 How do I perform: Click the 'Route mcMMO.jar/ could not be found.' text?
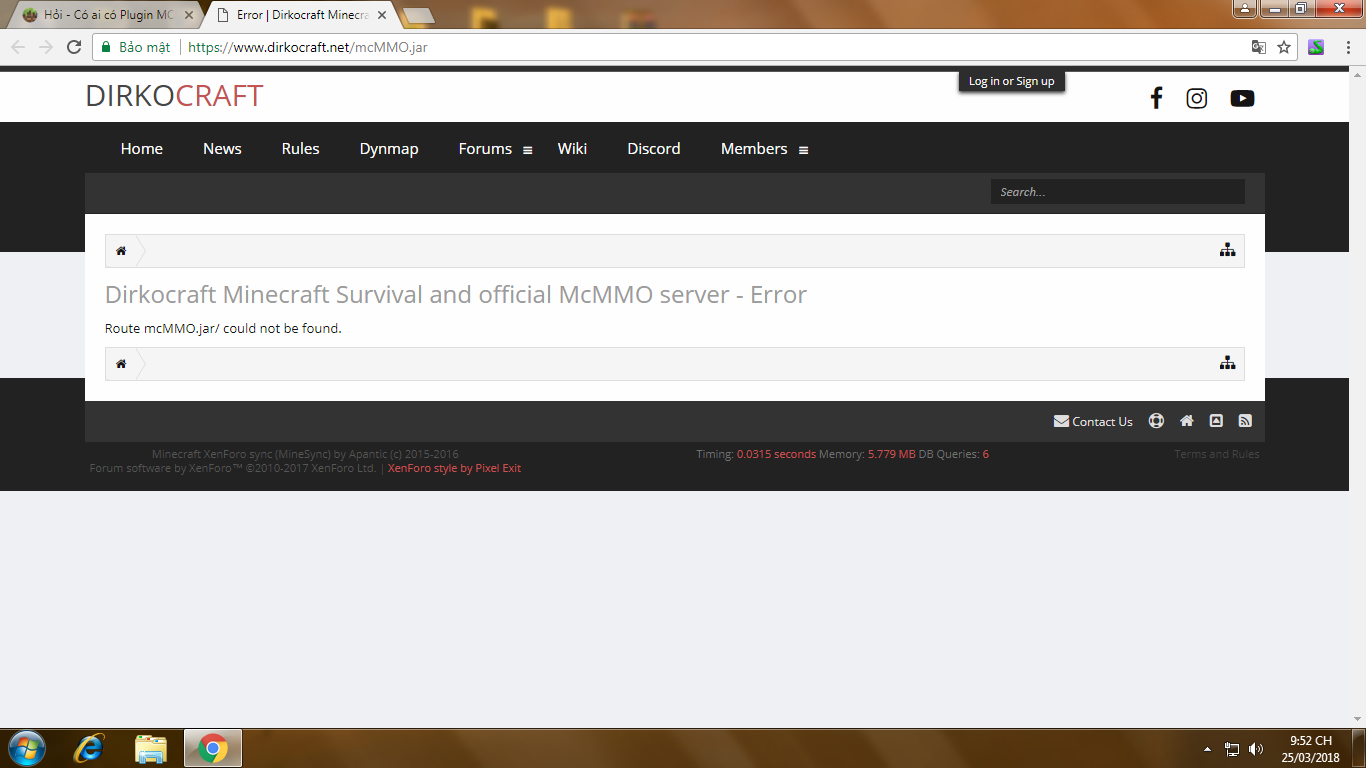[223, 328]
